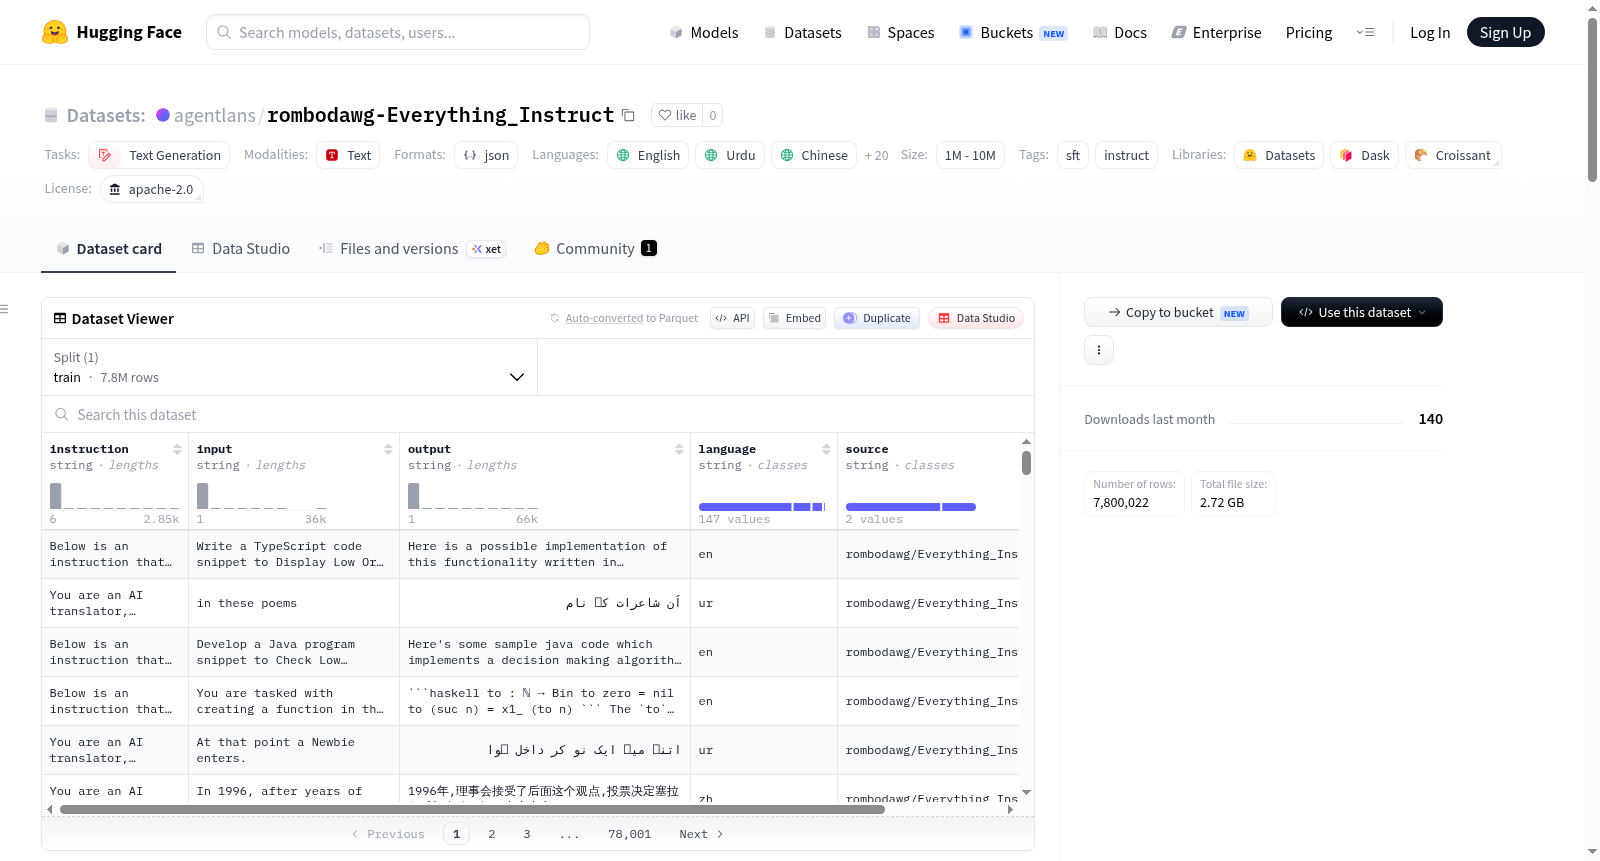Image resolution: width=1600 pixels, height=861 pixels.
Task: Open the Buckets navigation item
Action: (1013, 32)
